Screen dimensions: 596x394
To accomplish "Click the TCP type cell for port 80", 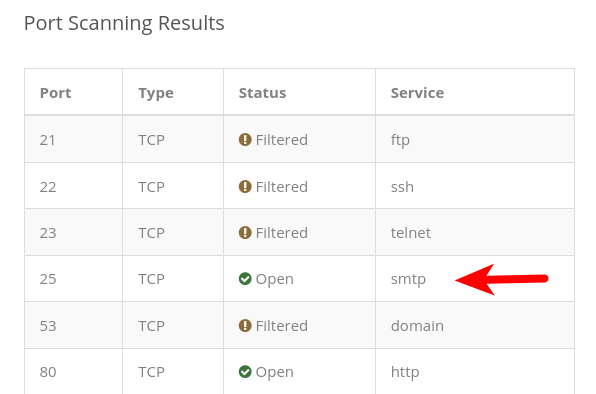I will tap(173, 371).
